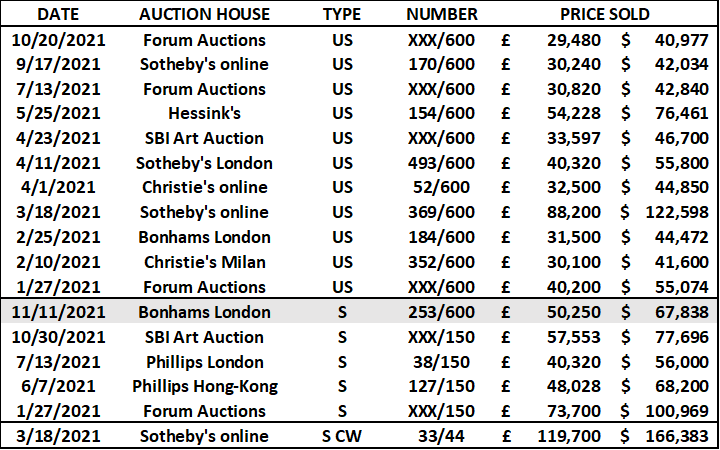Click the DATE column header
This screenshot has height=450, width=720.
pyautogui.click(x=56, y=15)
